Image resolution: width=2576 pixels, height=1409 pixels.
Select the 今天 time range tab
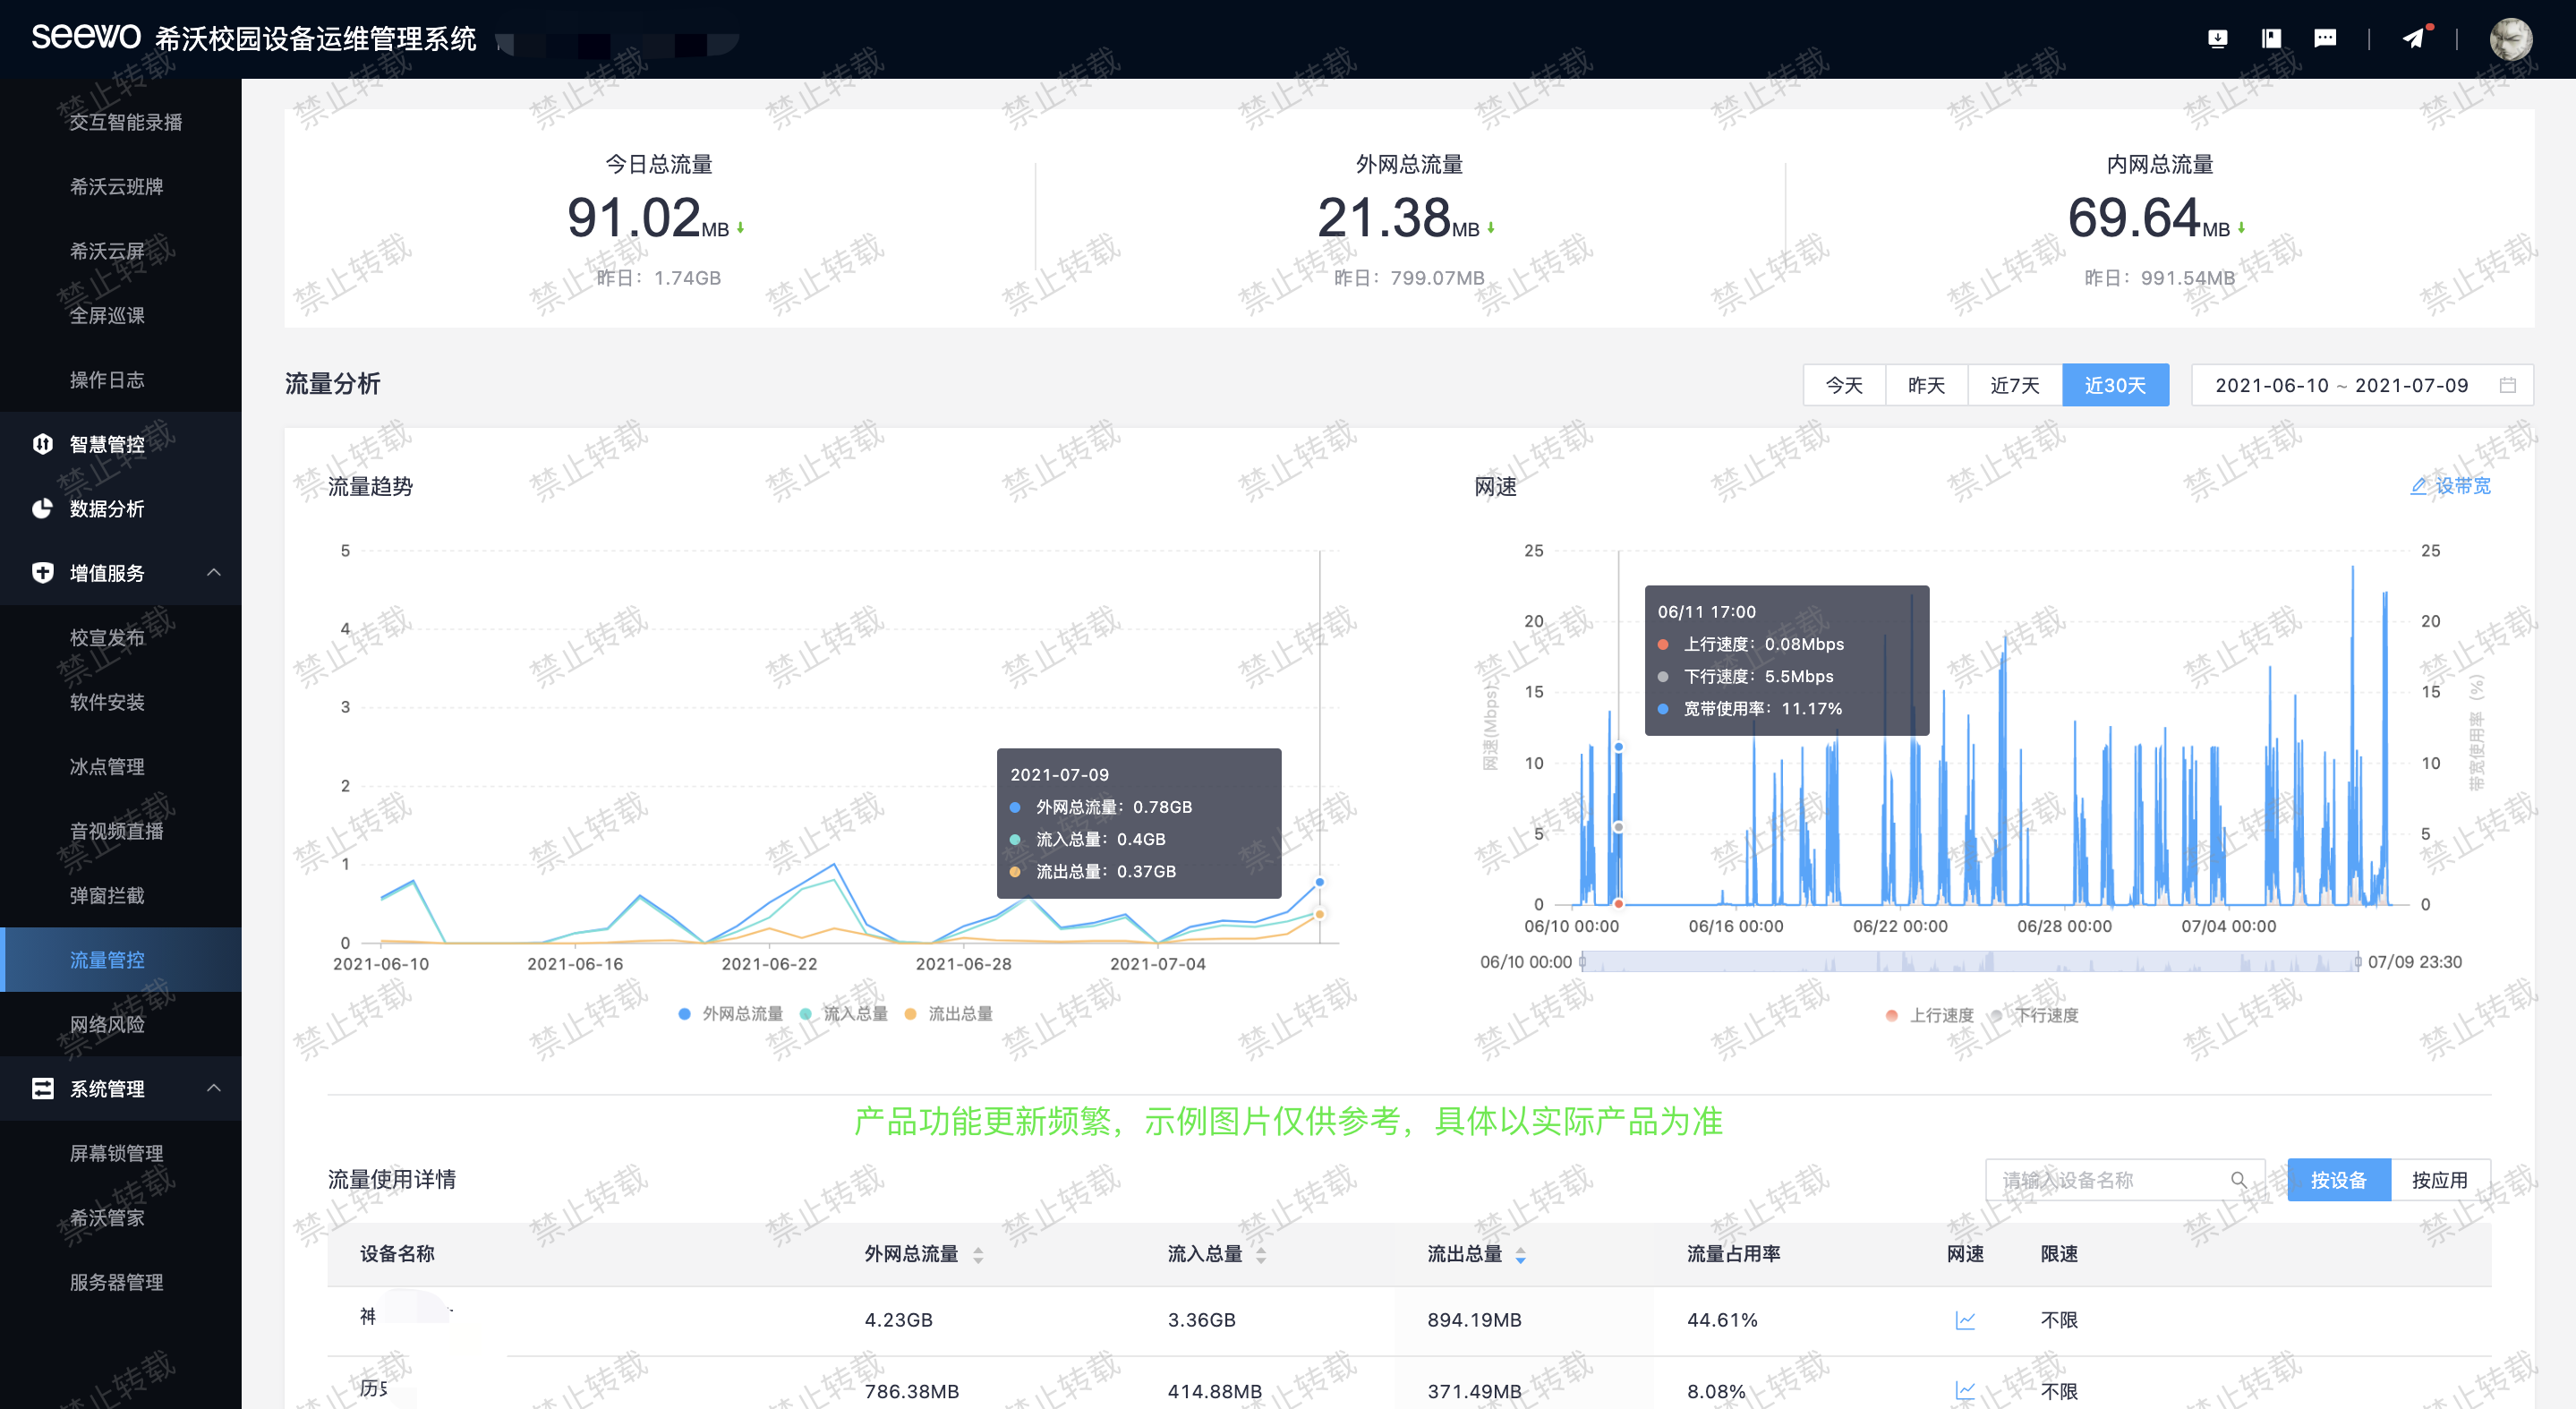pos(1843,385)
